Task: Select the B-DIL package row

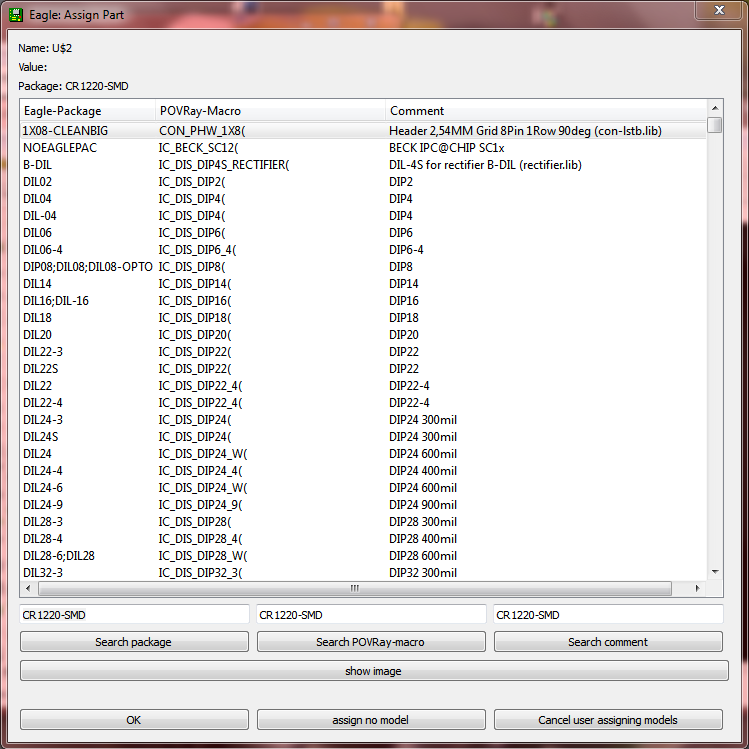Action: 363,165
